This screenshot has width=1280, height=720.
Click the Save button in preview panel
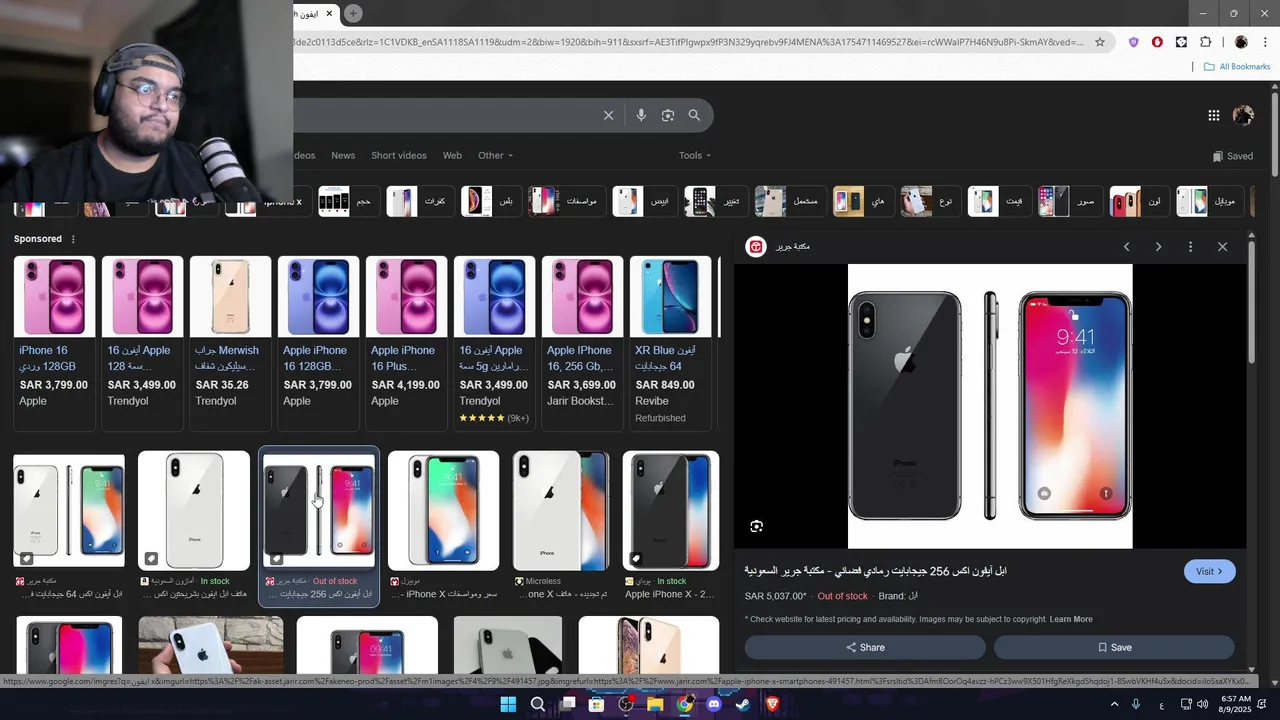(1114, 647)
